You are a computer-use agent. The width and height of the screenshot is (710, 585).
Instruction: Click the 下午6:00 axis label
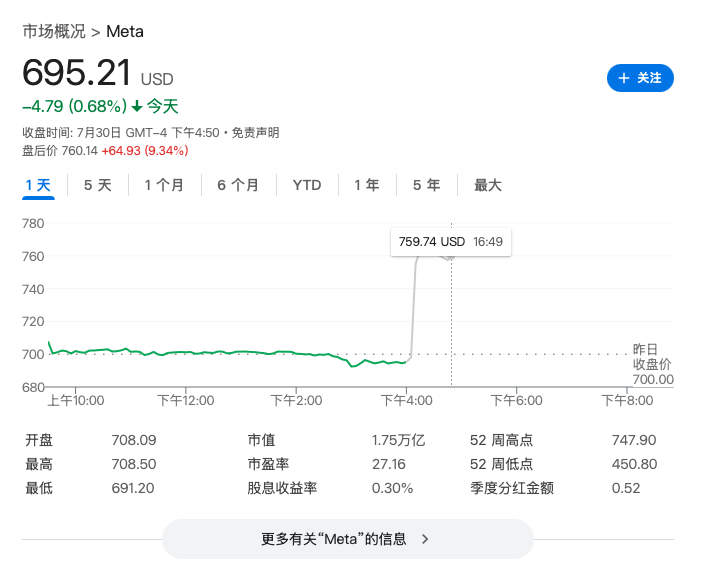tap(517, 401)
